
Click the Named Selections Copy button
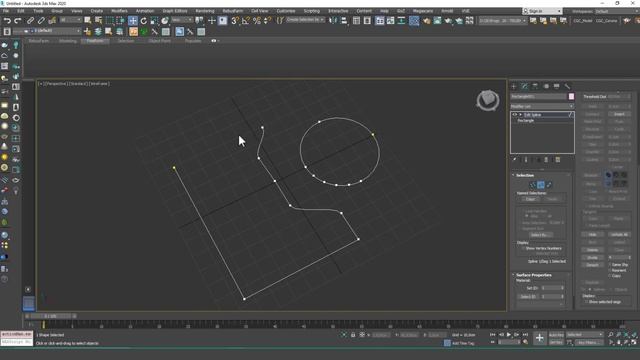(x=530, y=199)
